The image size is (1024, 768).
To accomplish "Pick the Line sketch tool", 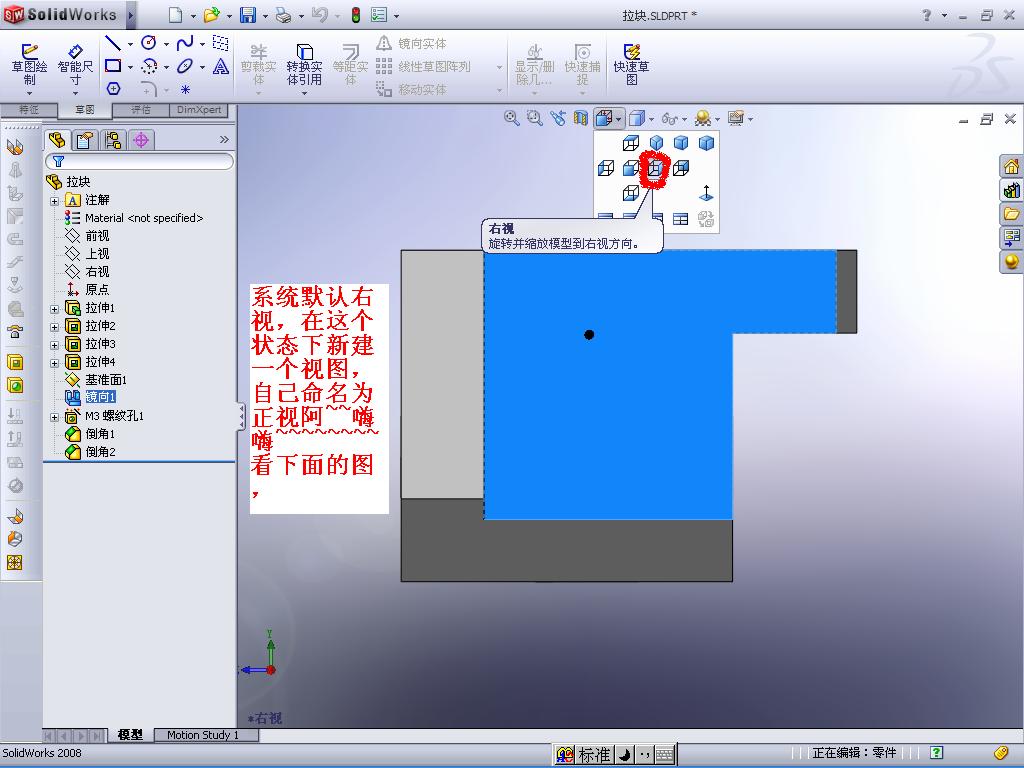I will point(113,43).
